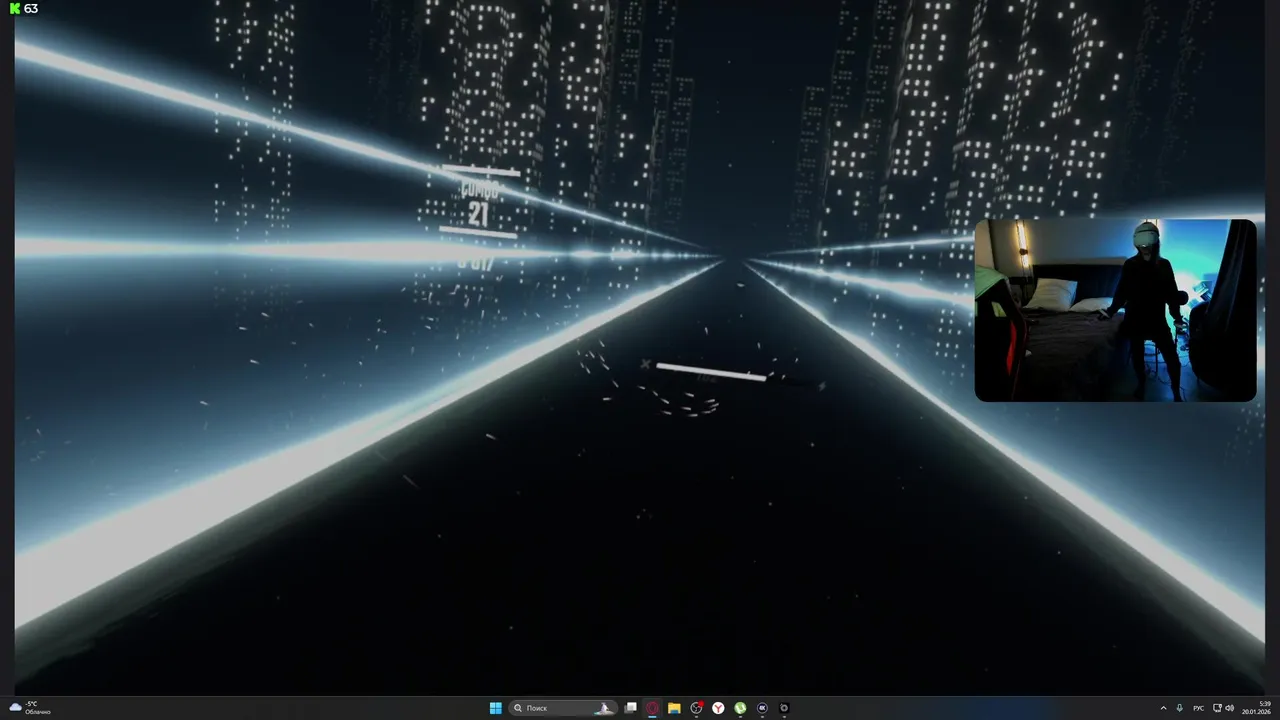Image resolution: width=1280 pixels, height=720 pixels.
Task: Open File Explorer from the taskbar
Action: 674,708
